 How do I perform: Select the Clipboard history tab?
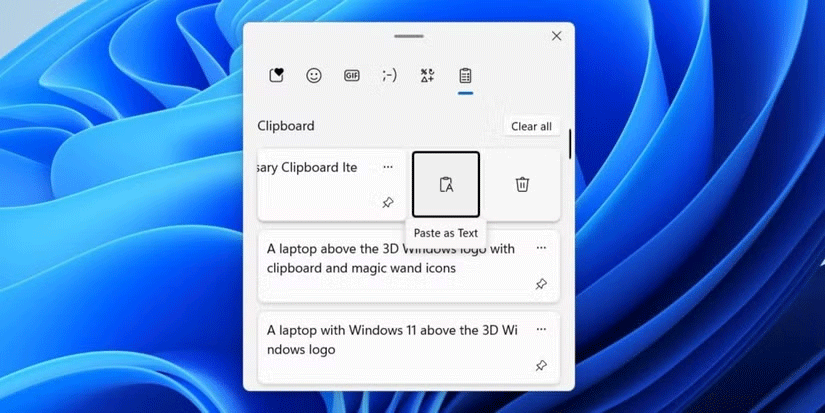[x=465, y=76]
